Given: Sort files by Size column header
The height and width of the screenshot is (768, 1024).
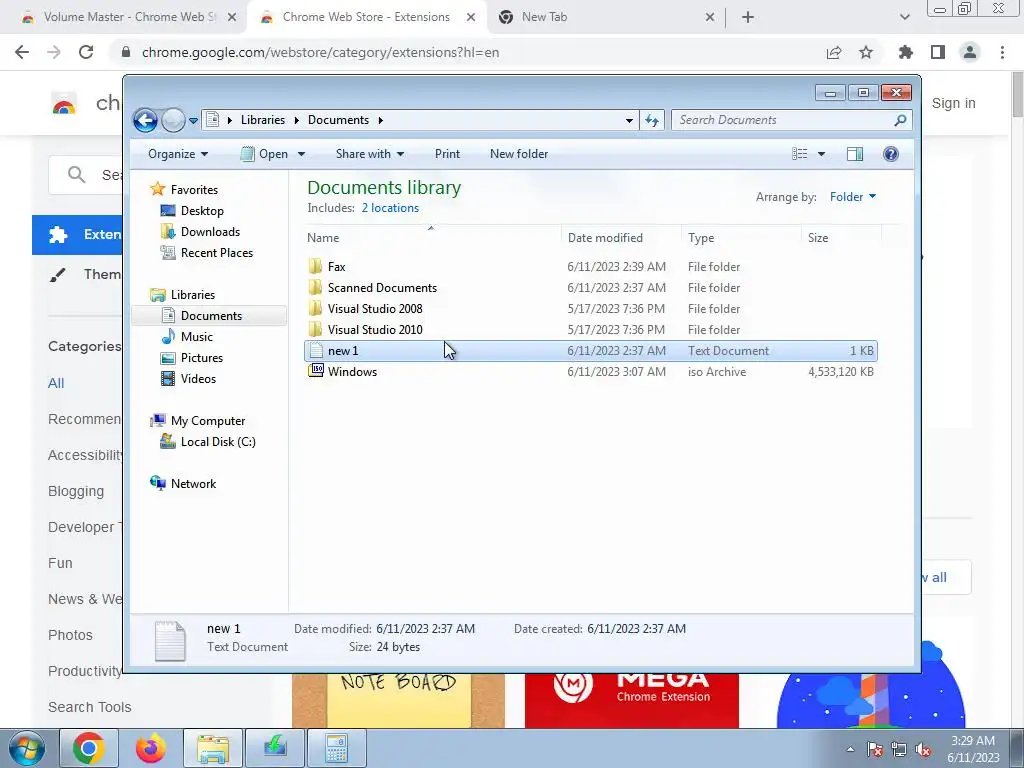Looking at the screenshot, I should [x=841, y=238].
